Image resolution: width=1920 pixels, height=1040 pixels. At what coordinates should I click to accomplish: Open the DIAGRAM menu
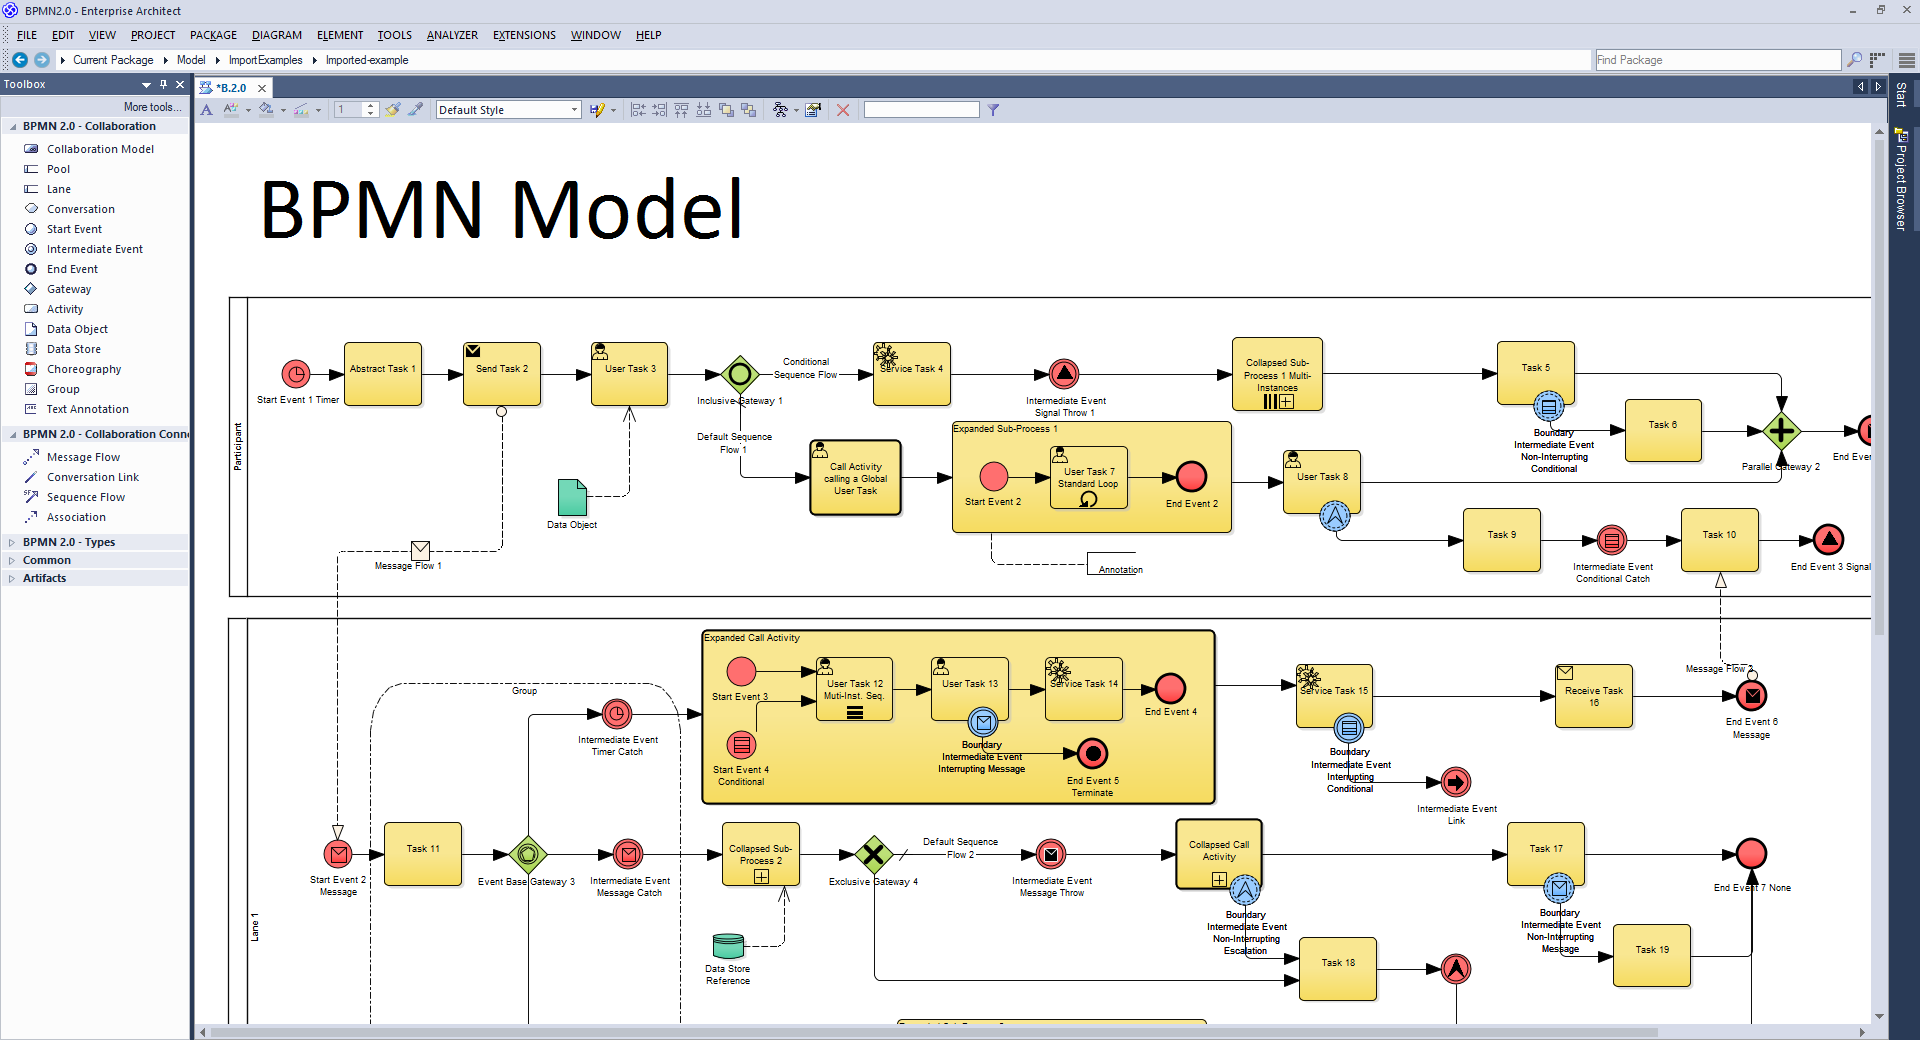coord(276,35)
